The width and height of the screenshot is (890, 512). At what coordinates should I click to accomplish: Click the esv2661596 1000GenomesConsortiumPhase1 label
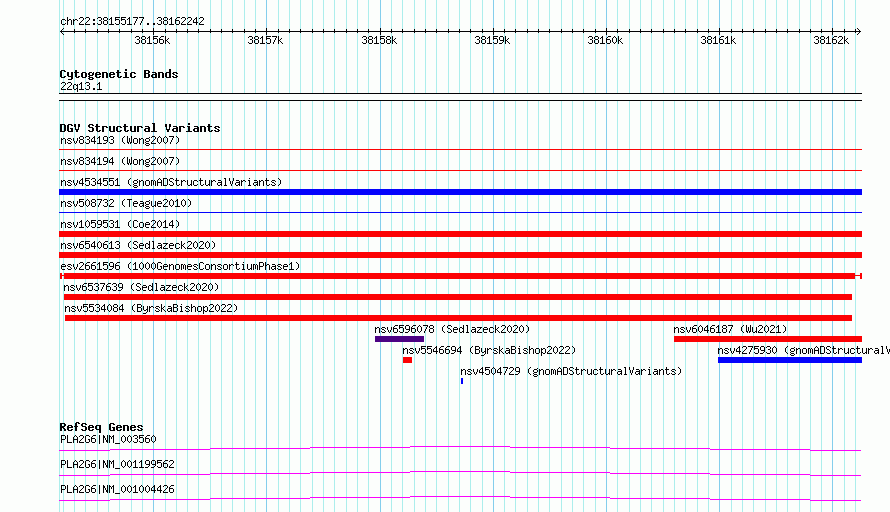click(x=180, y=266)
